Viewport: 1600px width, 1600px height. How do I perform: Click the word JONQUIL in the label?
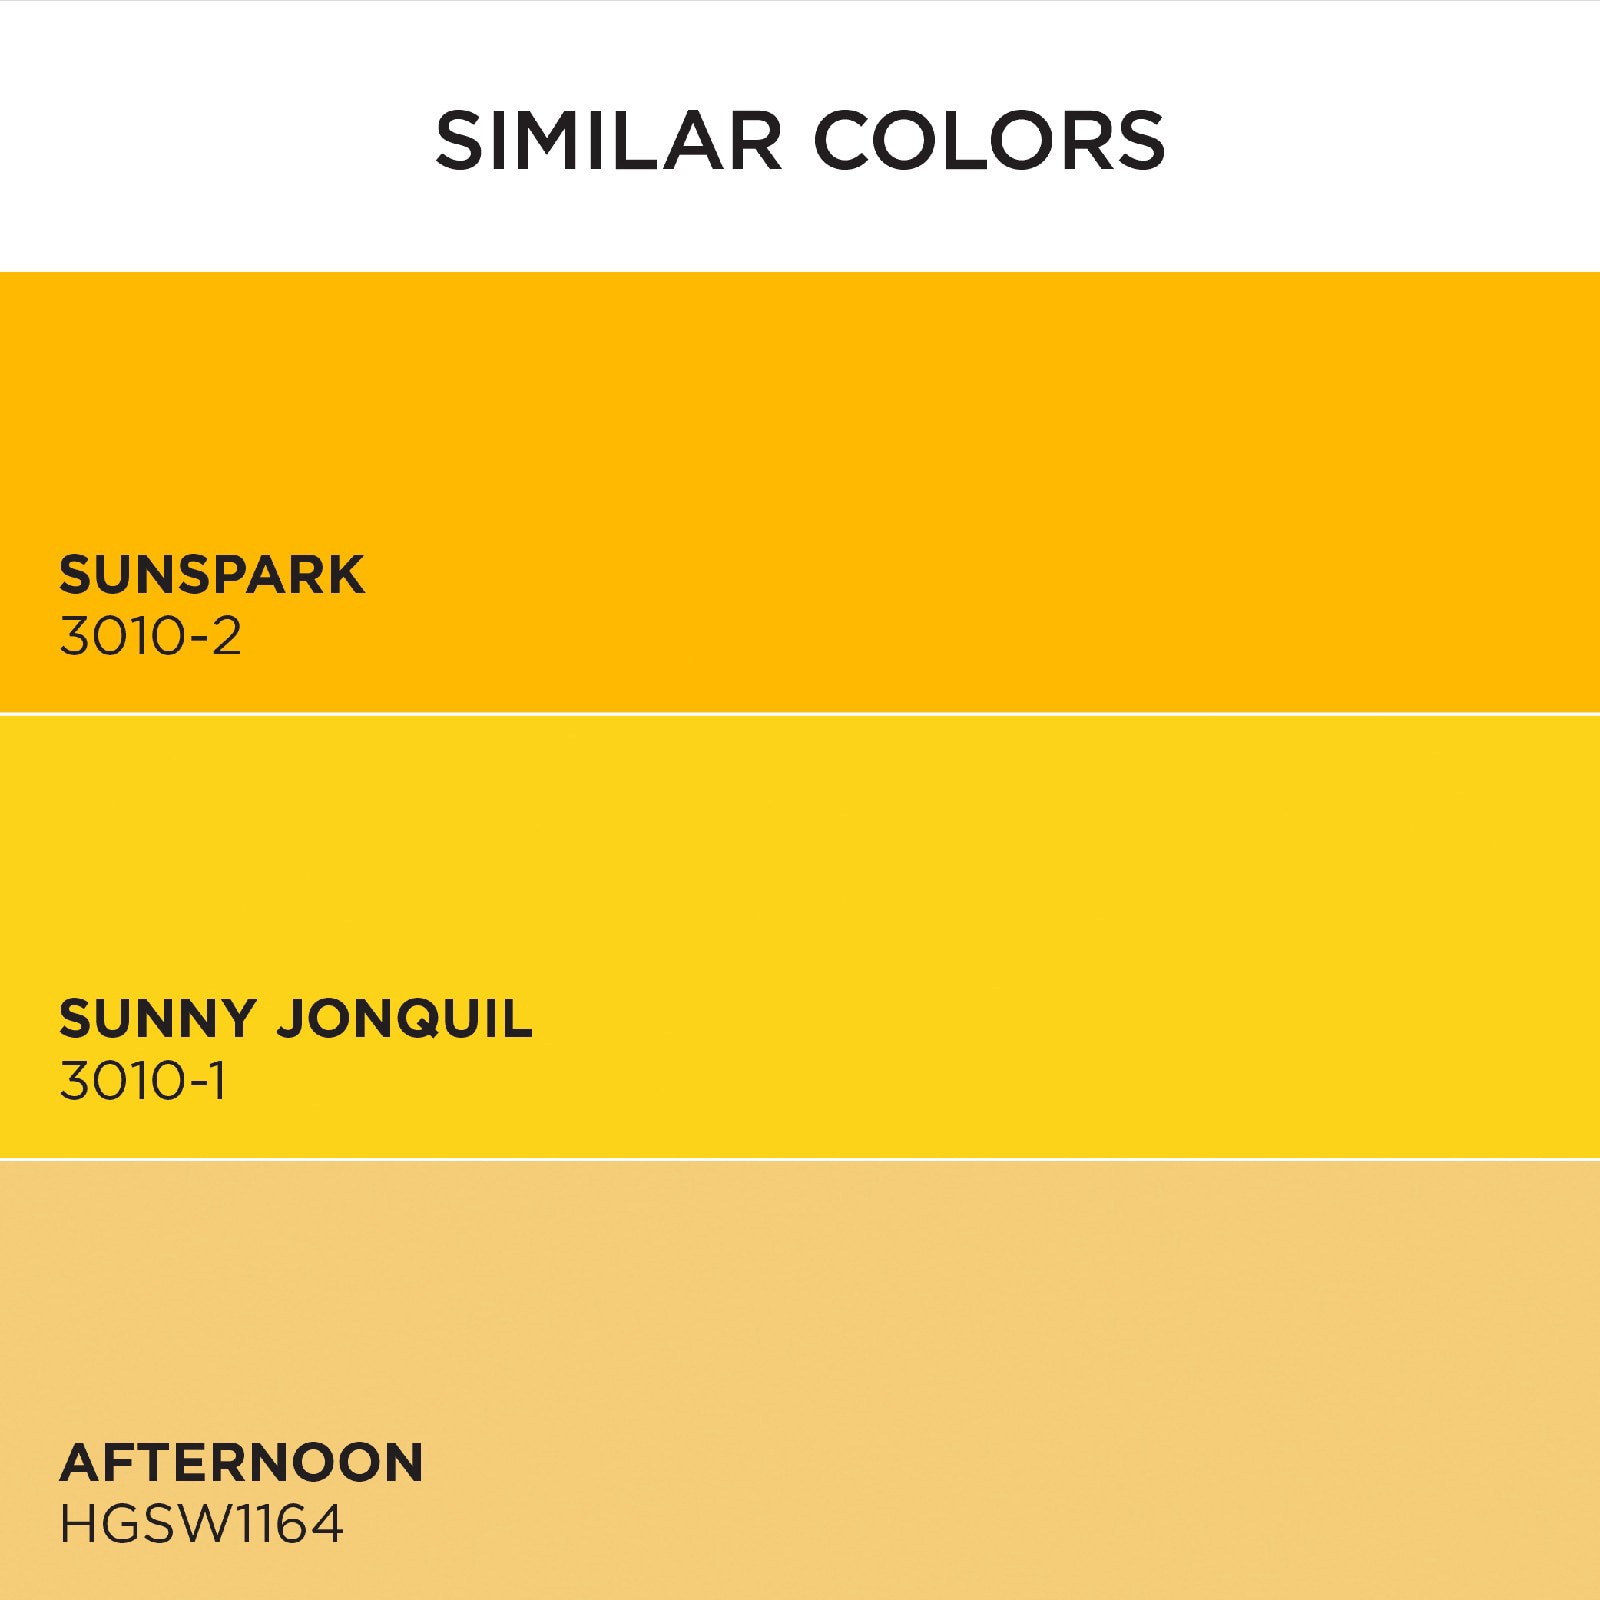[x=404, y=1019]
